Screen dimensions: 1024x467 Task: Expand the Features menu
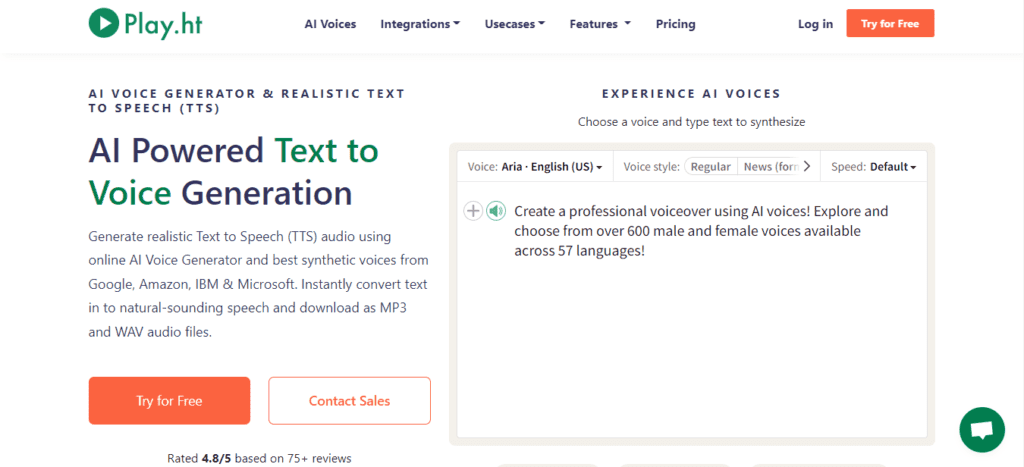click(x=600, y=24)
